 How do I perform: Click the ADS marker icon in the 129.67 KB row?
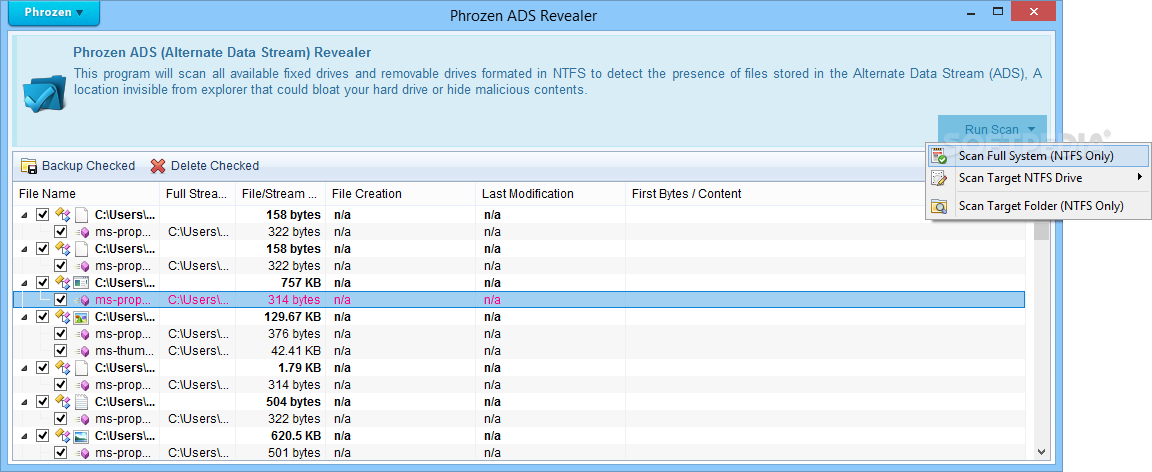(62, 317)
